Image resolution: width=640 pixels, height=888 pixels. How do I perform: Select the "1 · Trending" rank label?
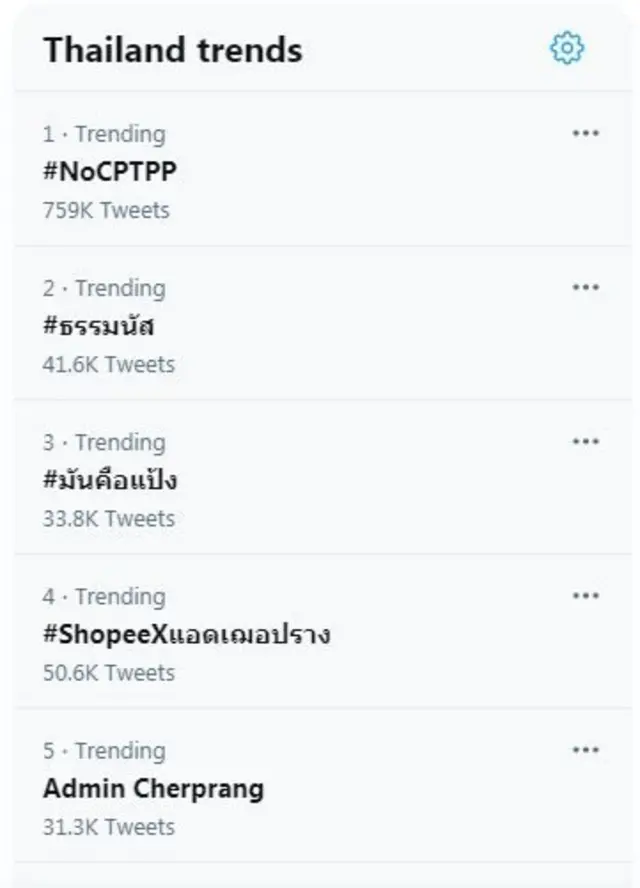click(104, 134)
